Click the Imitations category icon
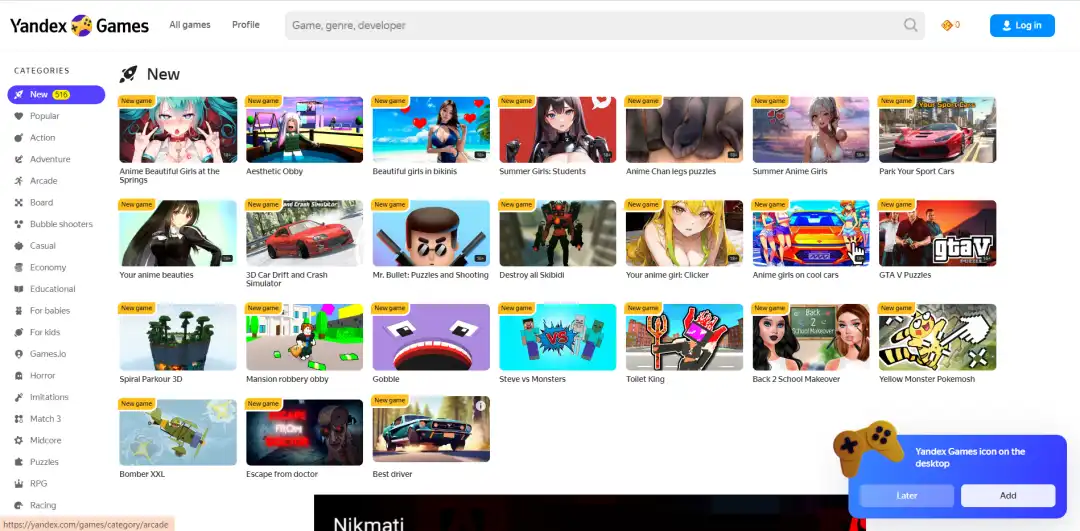The height and width of the screenshot is (531, 1080). tap(19, 397)
